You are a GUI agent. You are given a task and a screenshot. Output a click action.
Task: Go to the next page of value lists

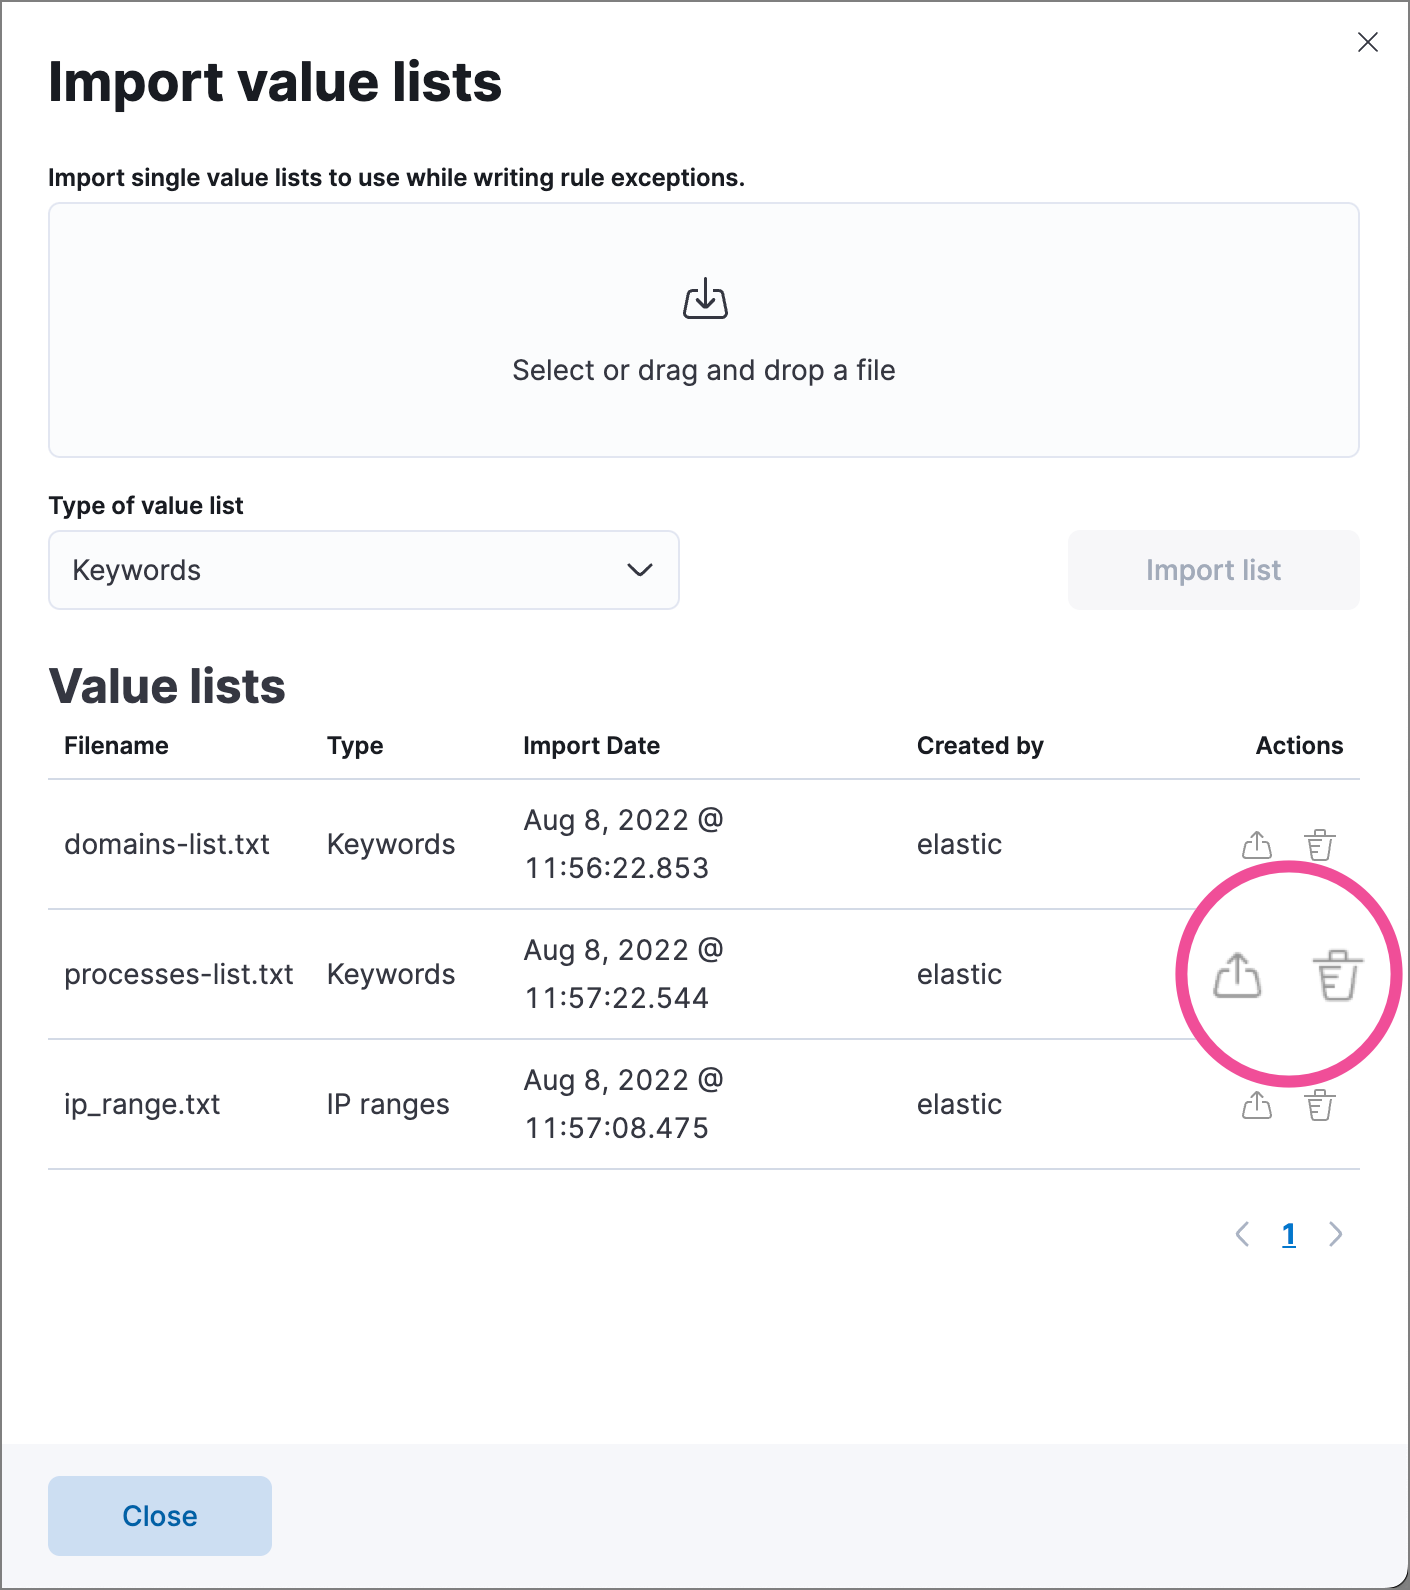(1335, 1235)
